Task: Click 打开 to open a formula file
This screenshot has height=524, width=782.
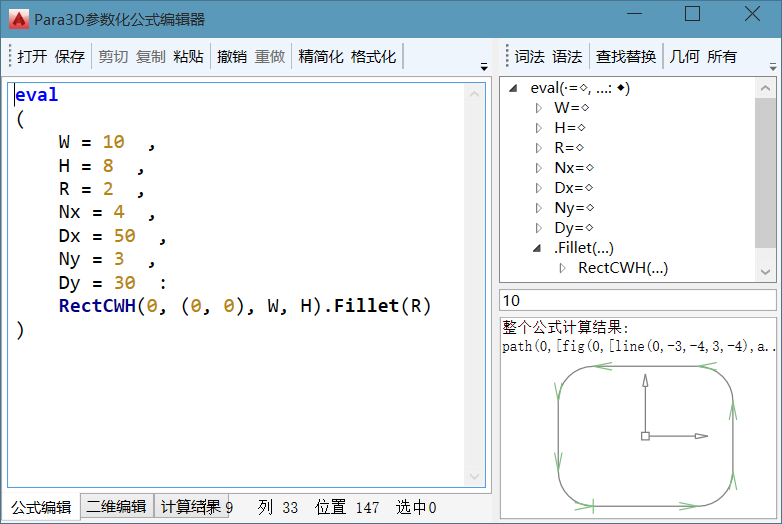Action: click(32, 56)
